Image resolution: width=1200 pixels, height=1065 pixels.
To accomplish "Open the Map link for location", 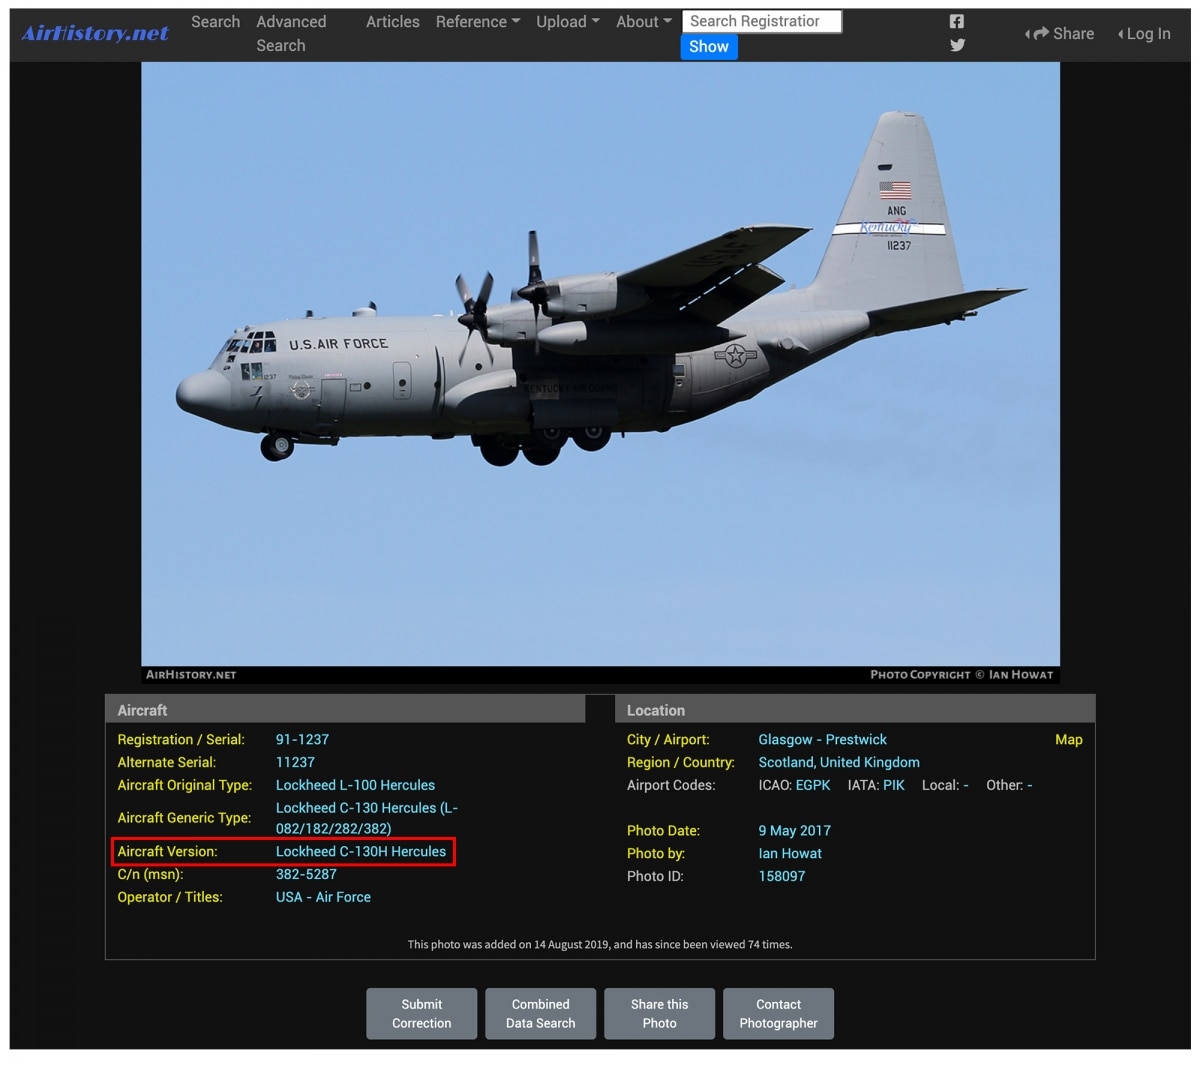I will (x=1068, y=740).
